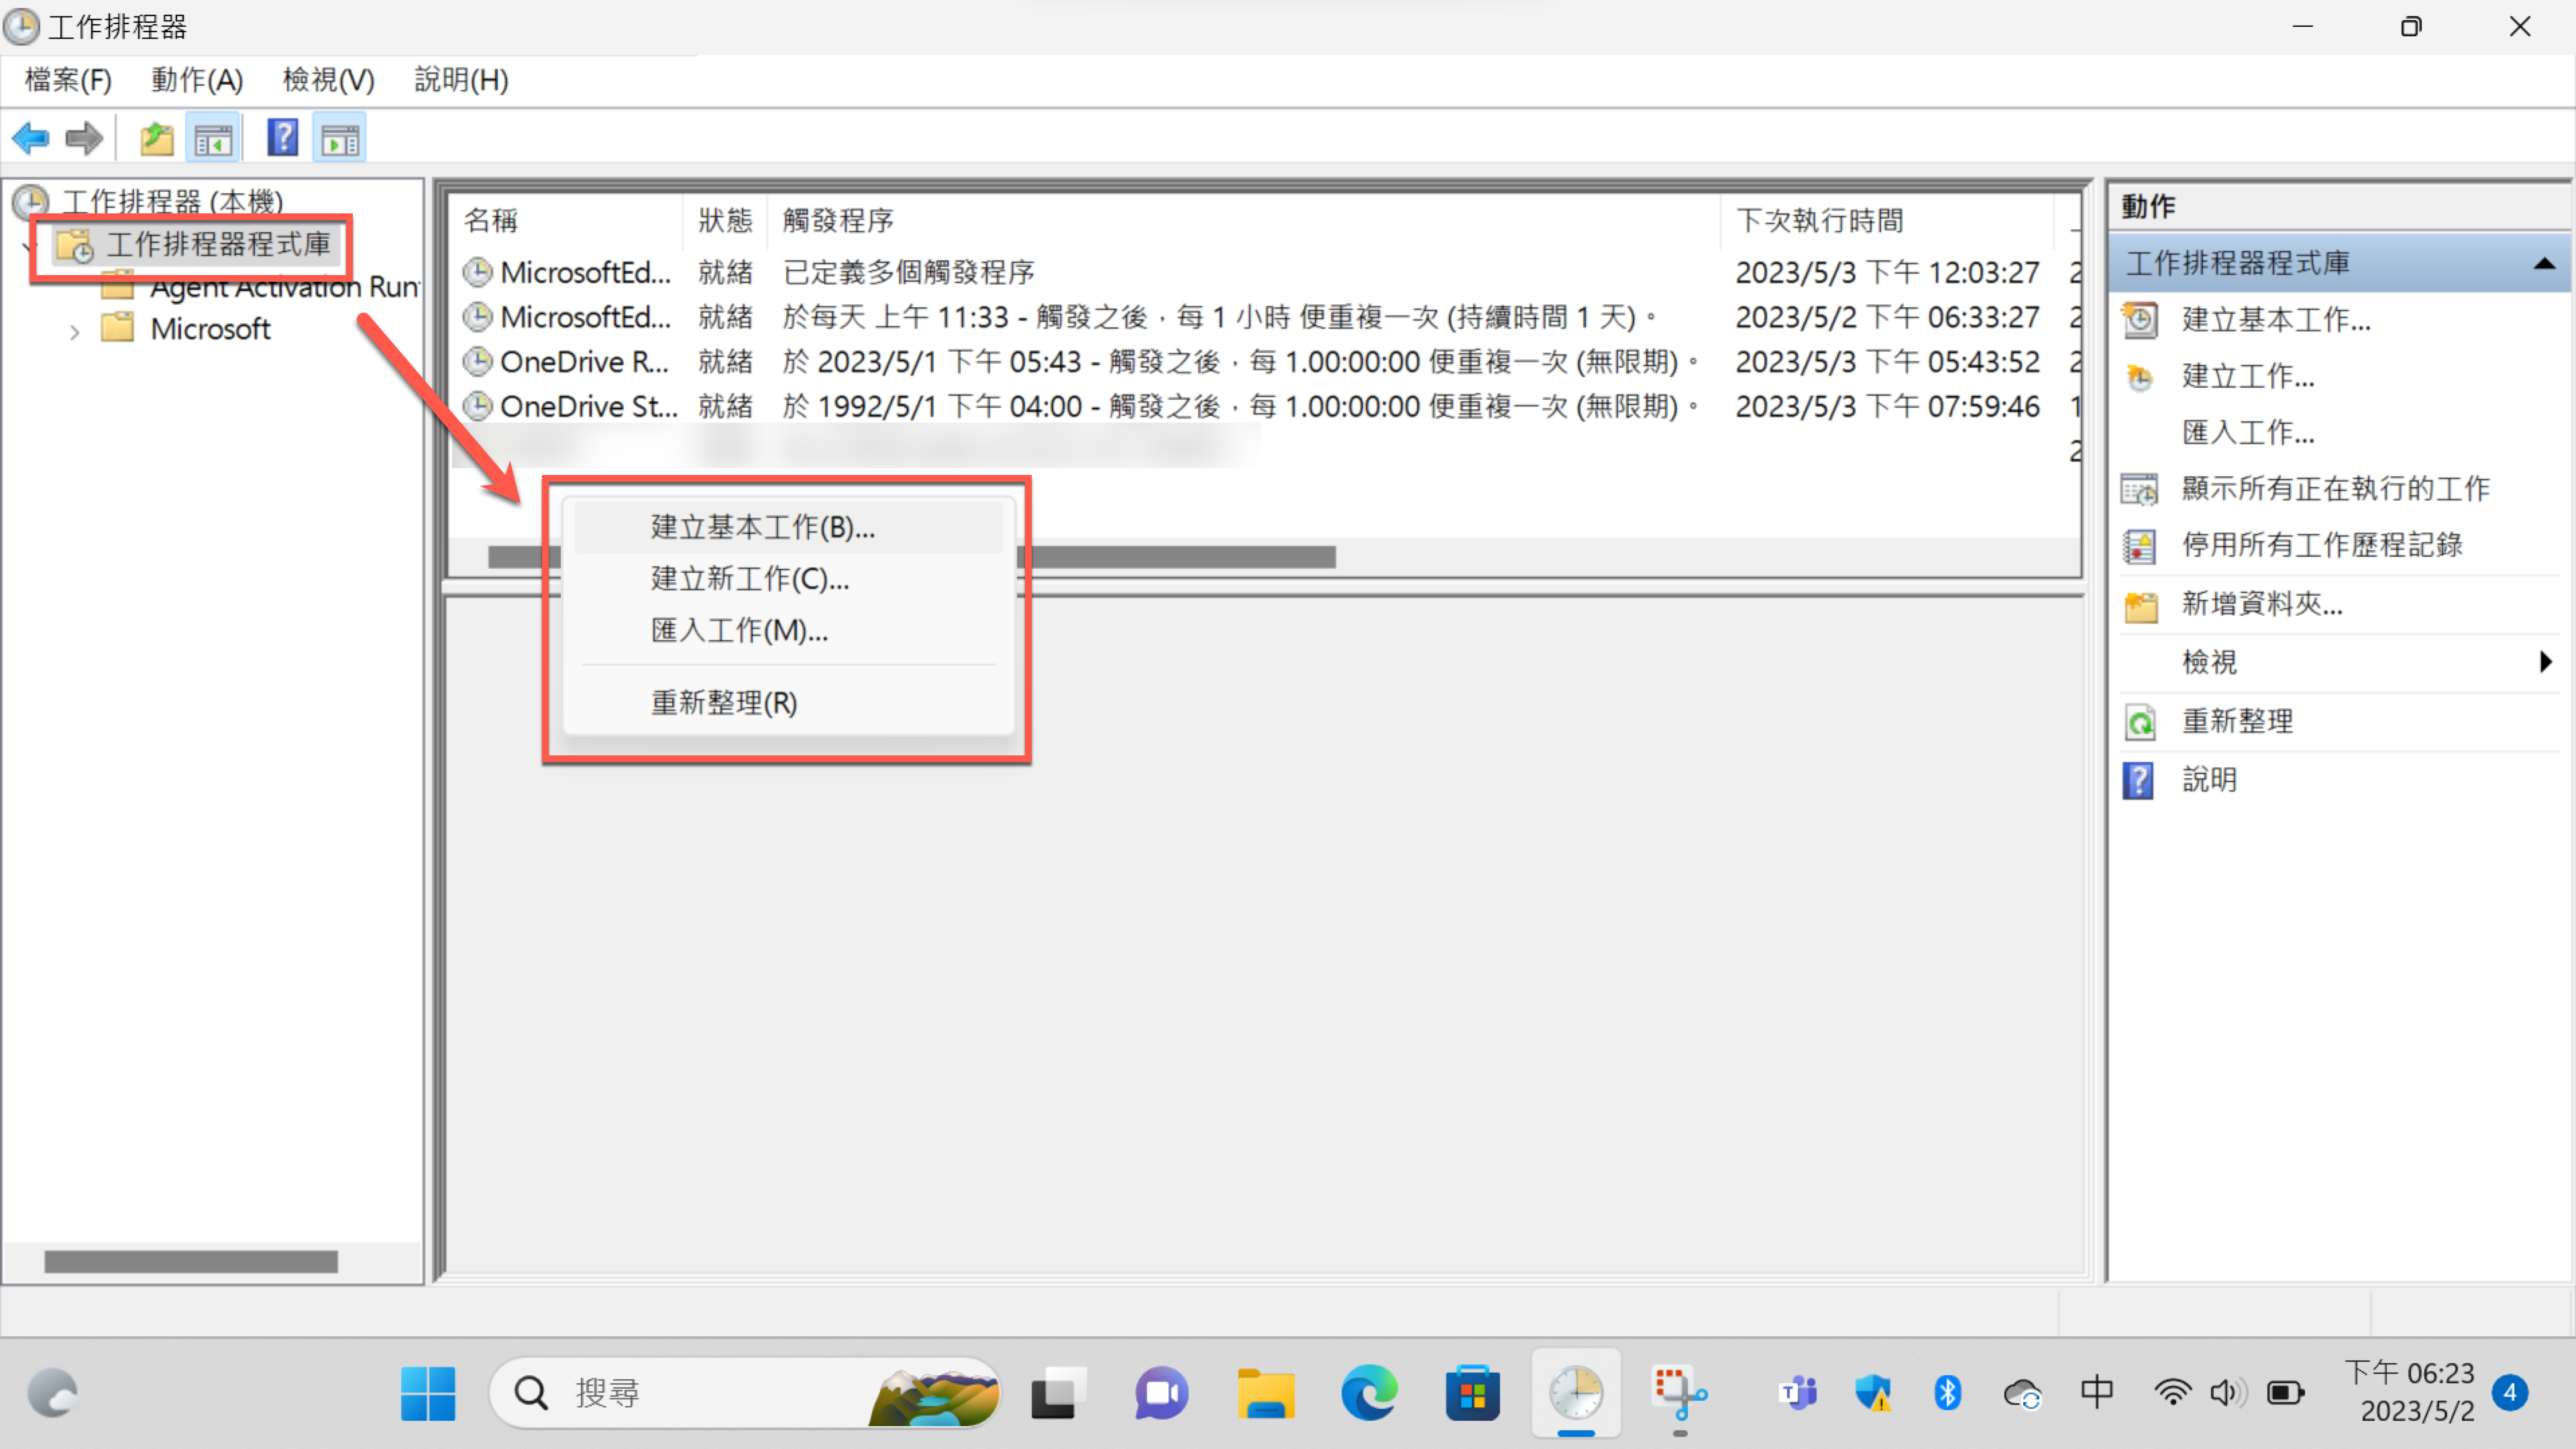The image size is (2576, 1449).
Task: Open the 動作(A) menu
Action: point(197,80)
